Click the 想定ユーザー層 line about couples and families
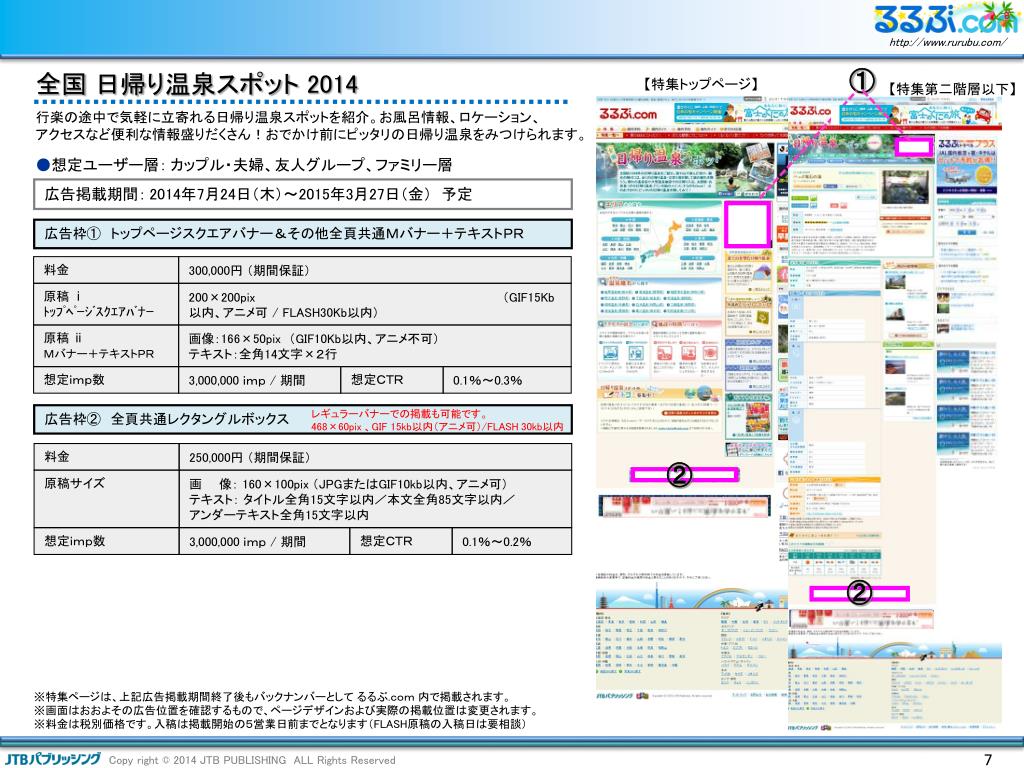Viewport: 1024px width, 768px height. point(245,165)
